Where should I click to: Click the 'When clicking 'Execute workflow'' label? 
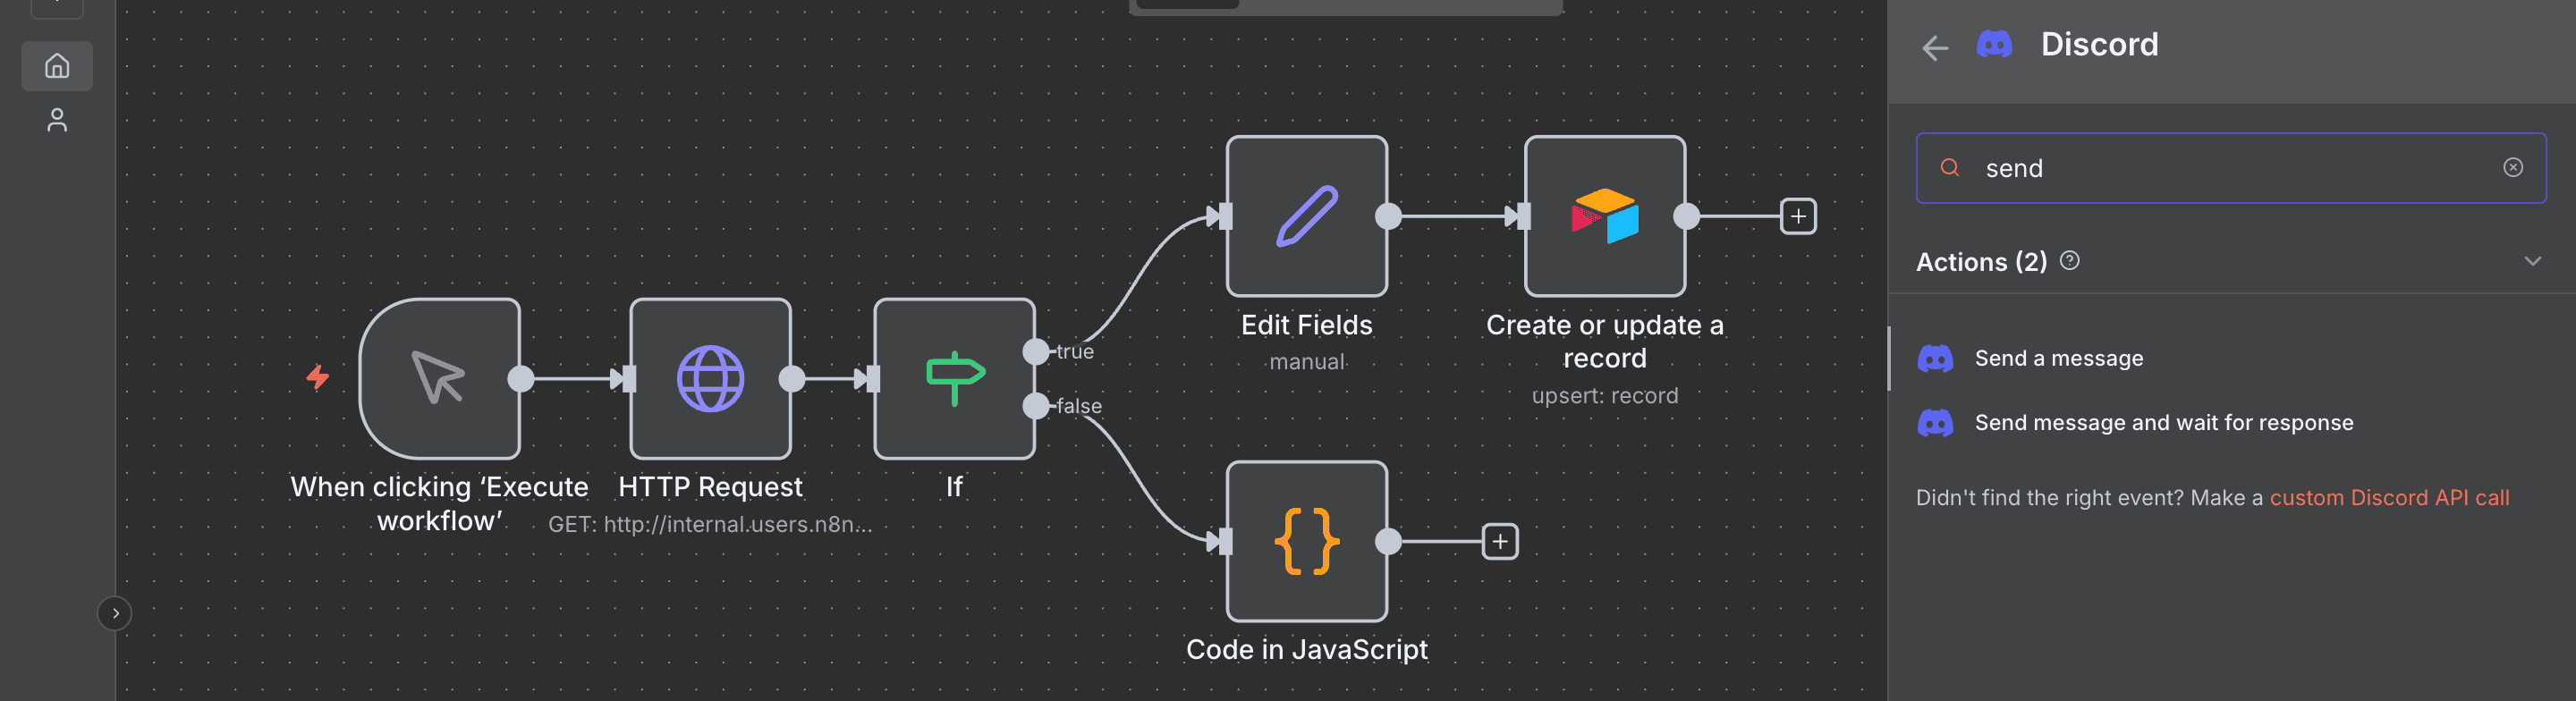tap(439, 504)
